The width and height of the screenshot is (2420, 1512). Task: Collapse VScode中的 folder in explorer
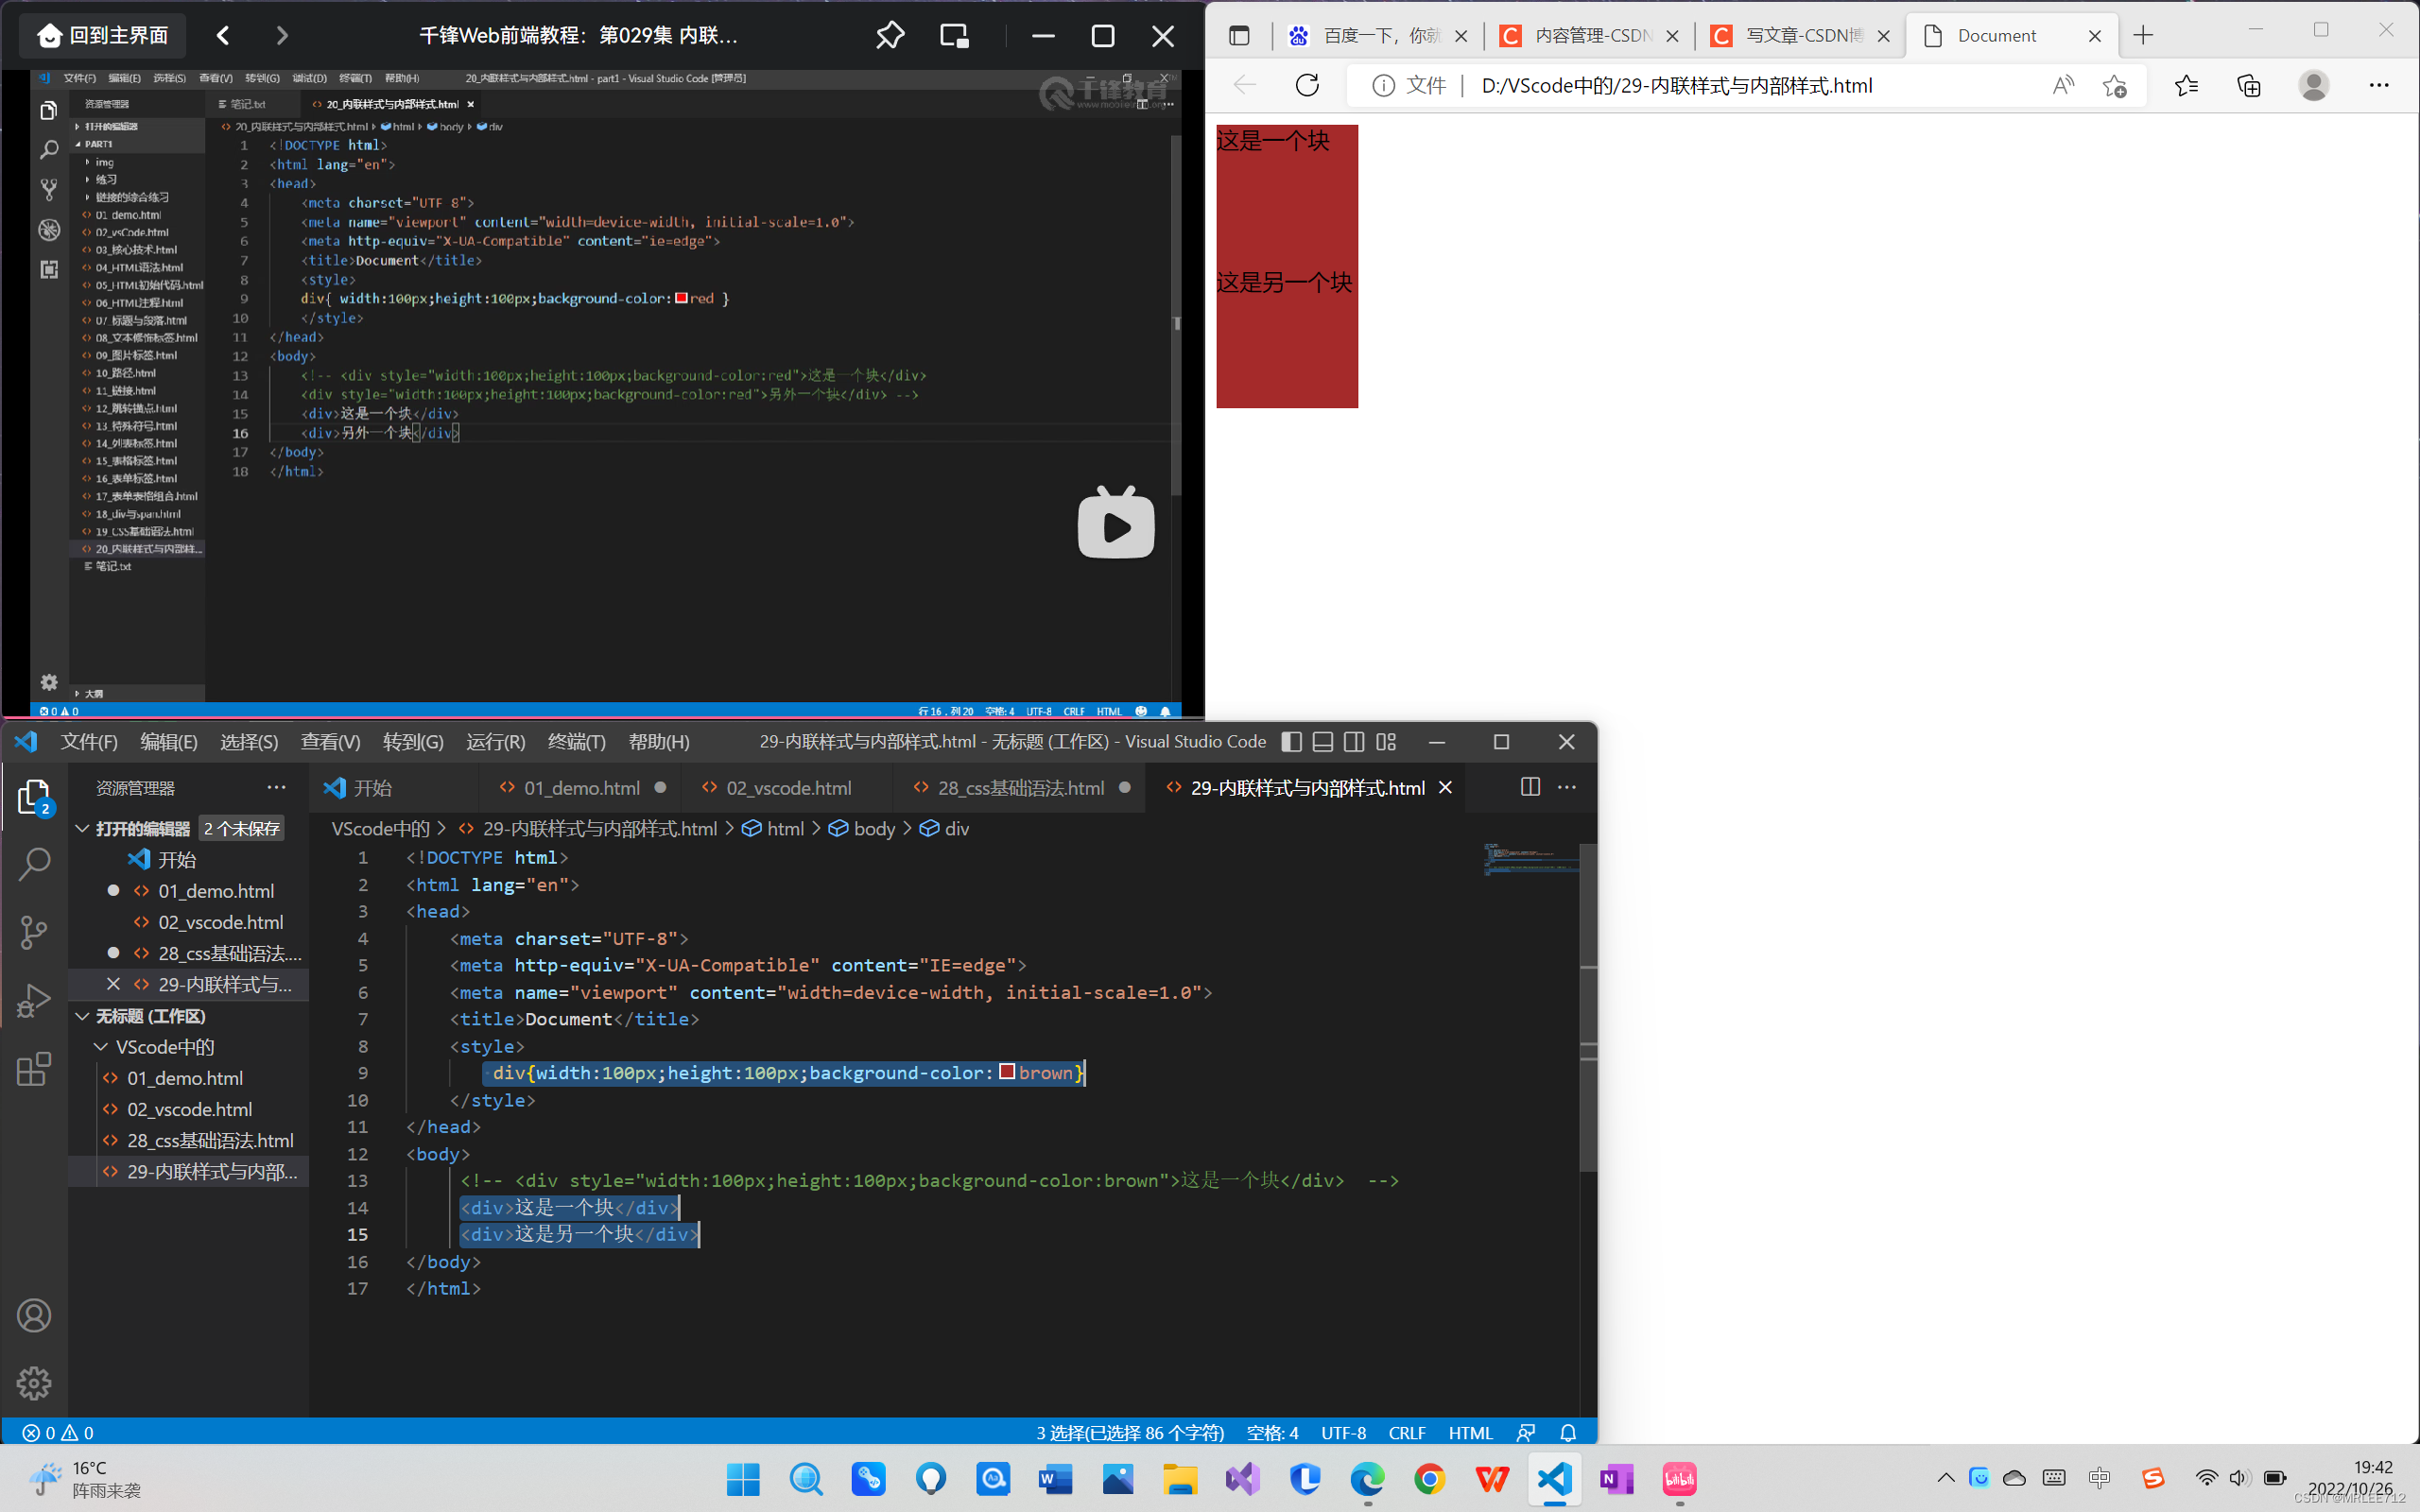pyautogui.click(x=101, y=1046)
